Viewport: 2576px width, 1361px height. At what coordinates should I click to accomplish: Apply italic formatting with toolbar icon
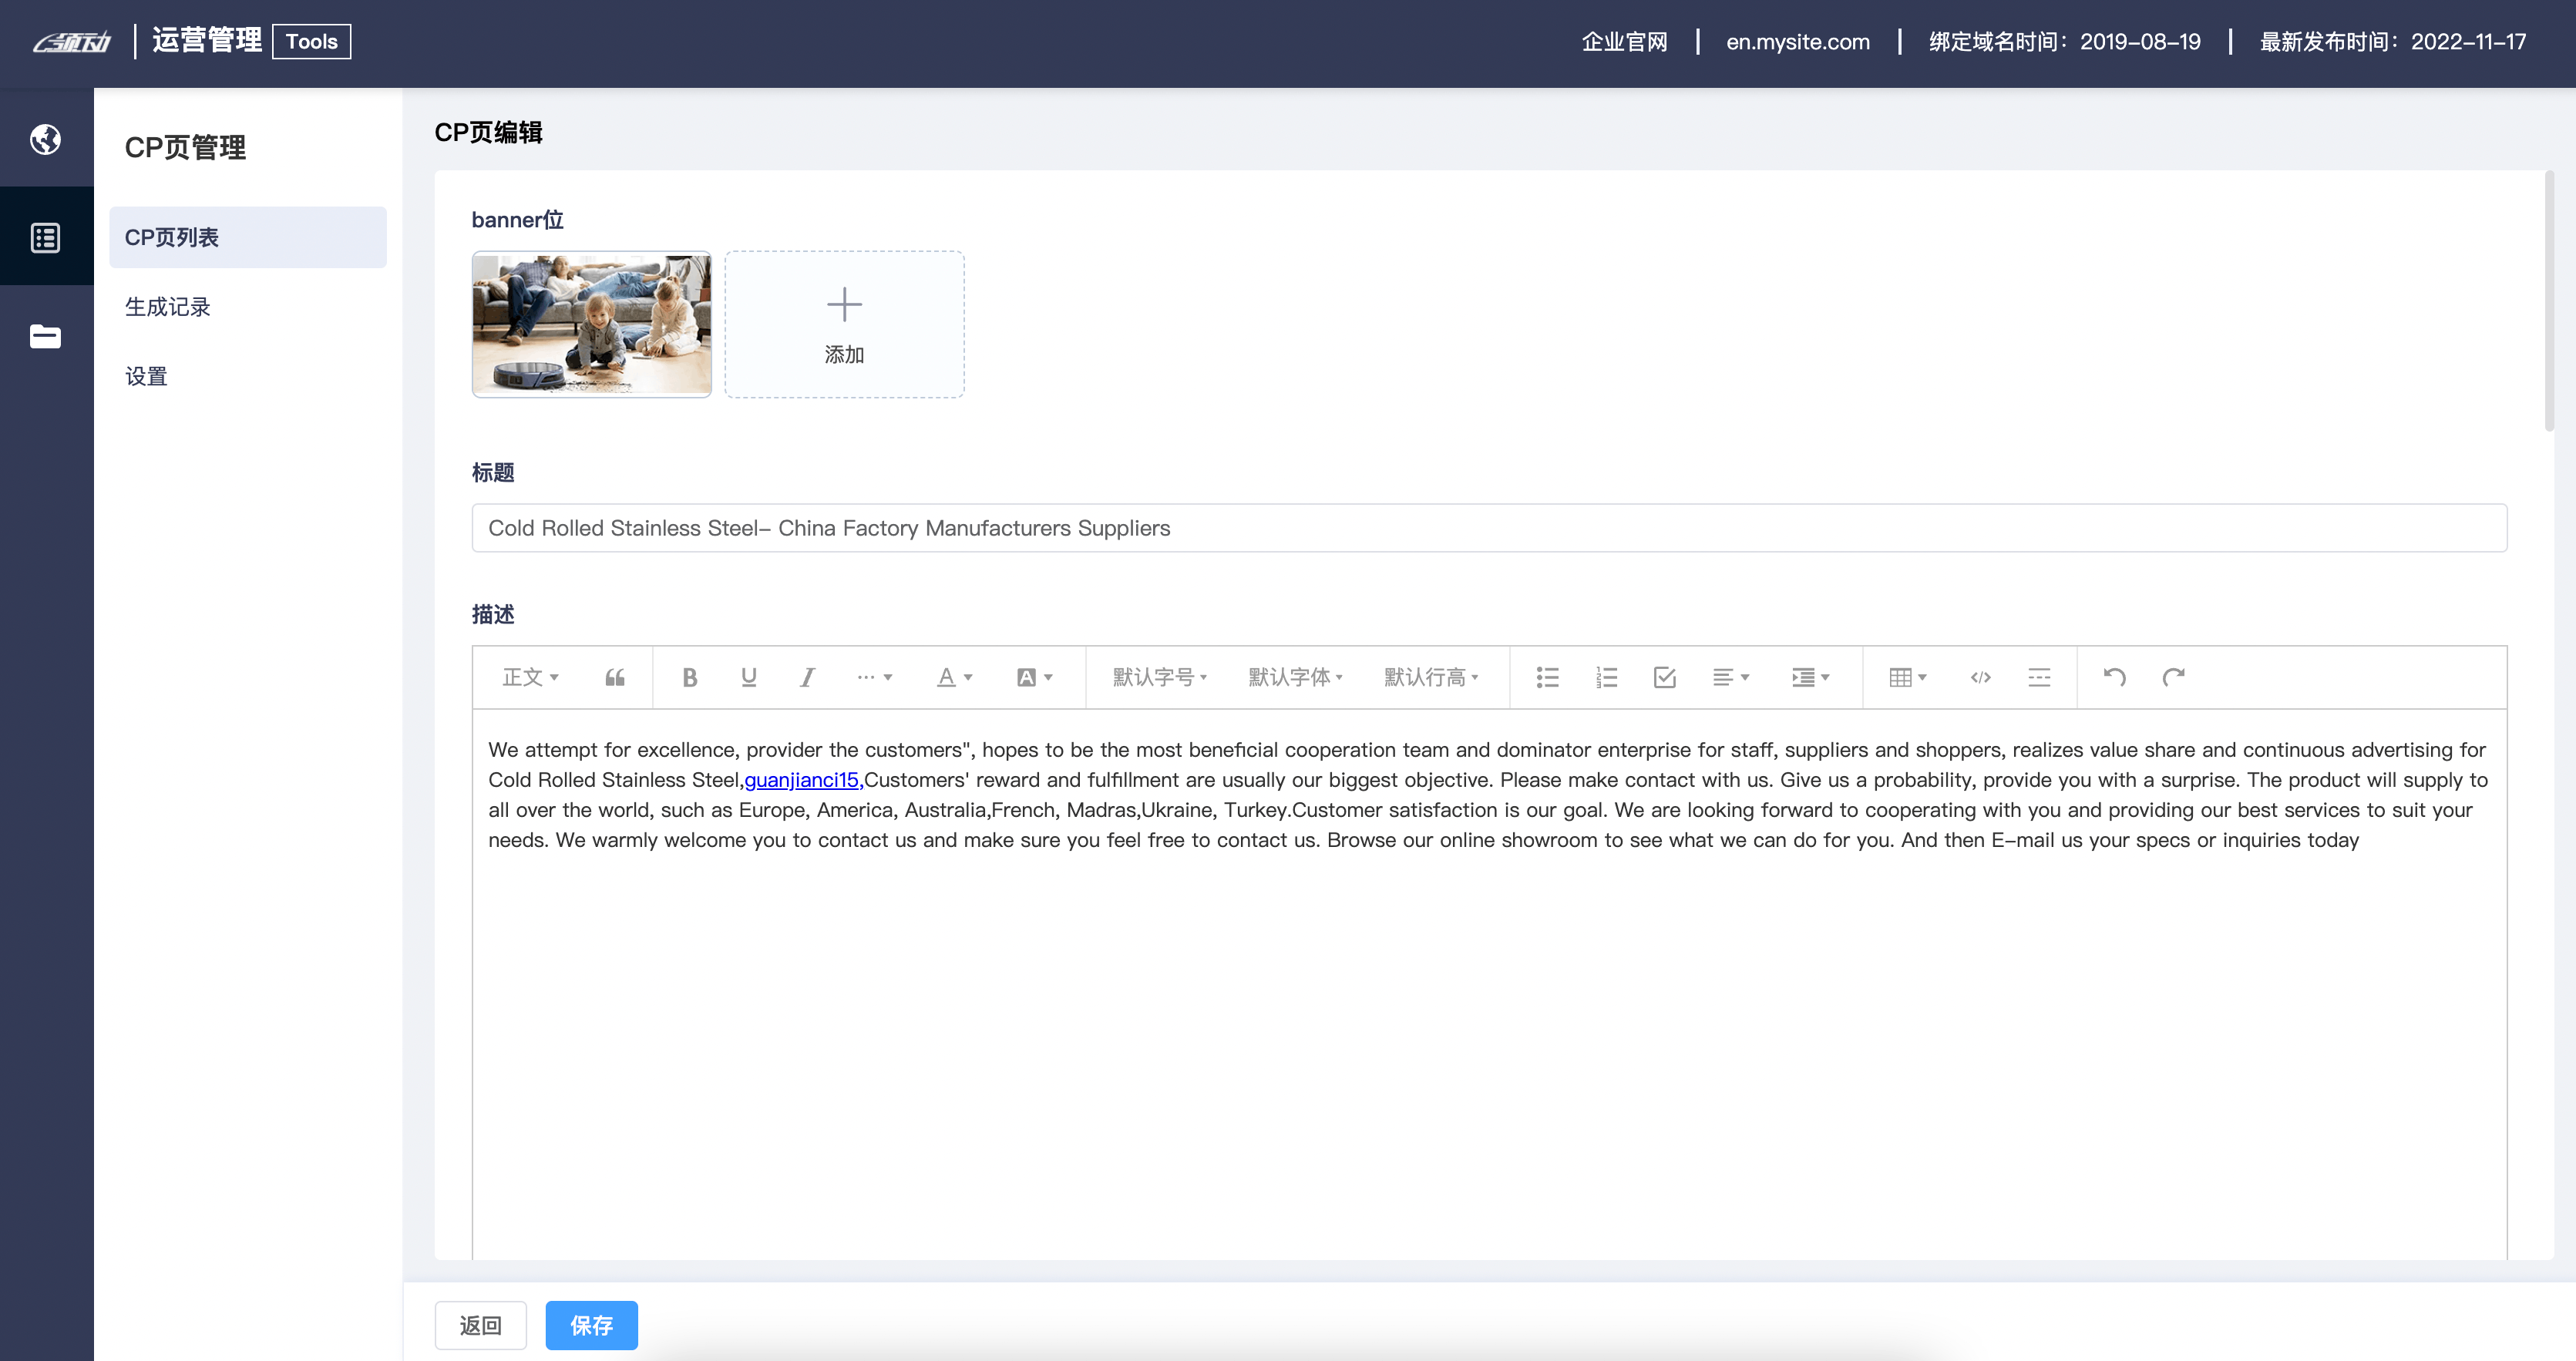coord(807,677)
